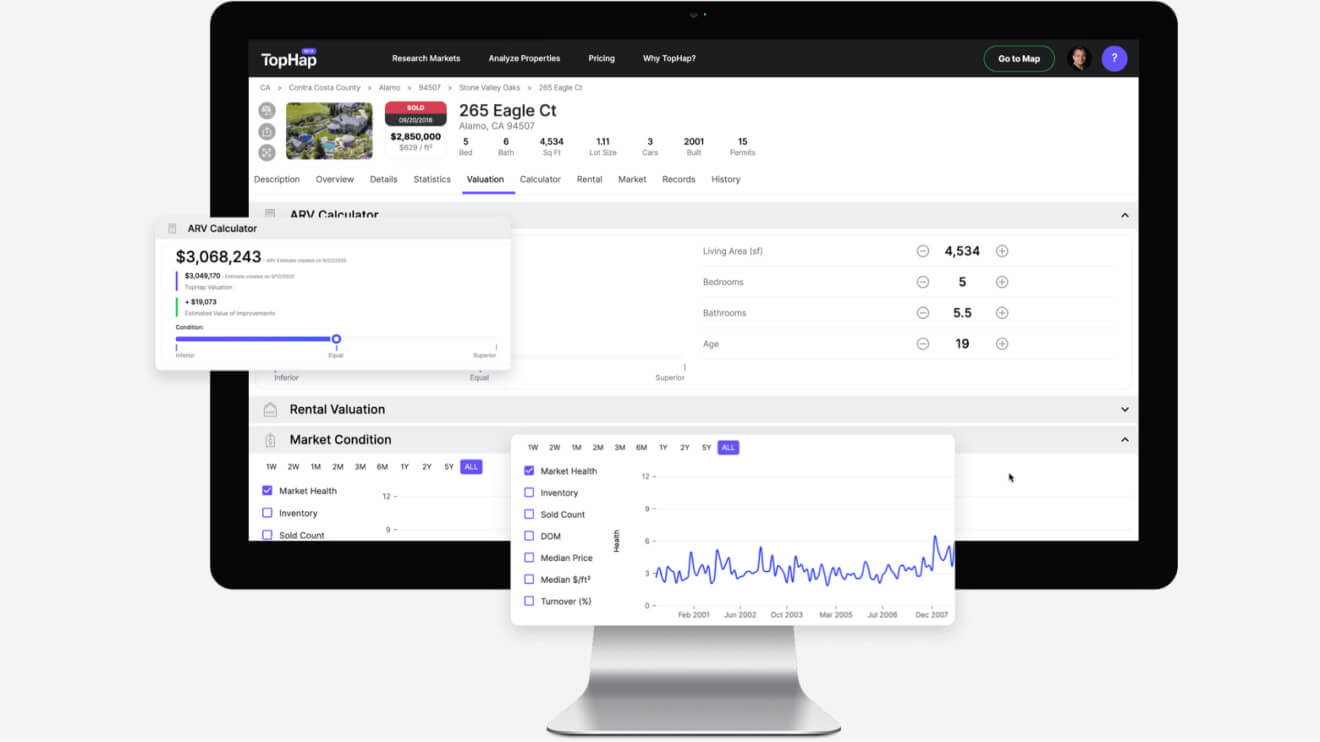Click the Go to Map button
The height and width of the screenshot is (742, 1320).
(1019, 59)
